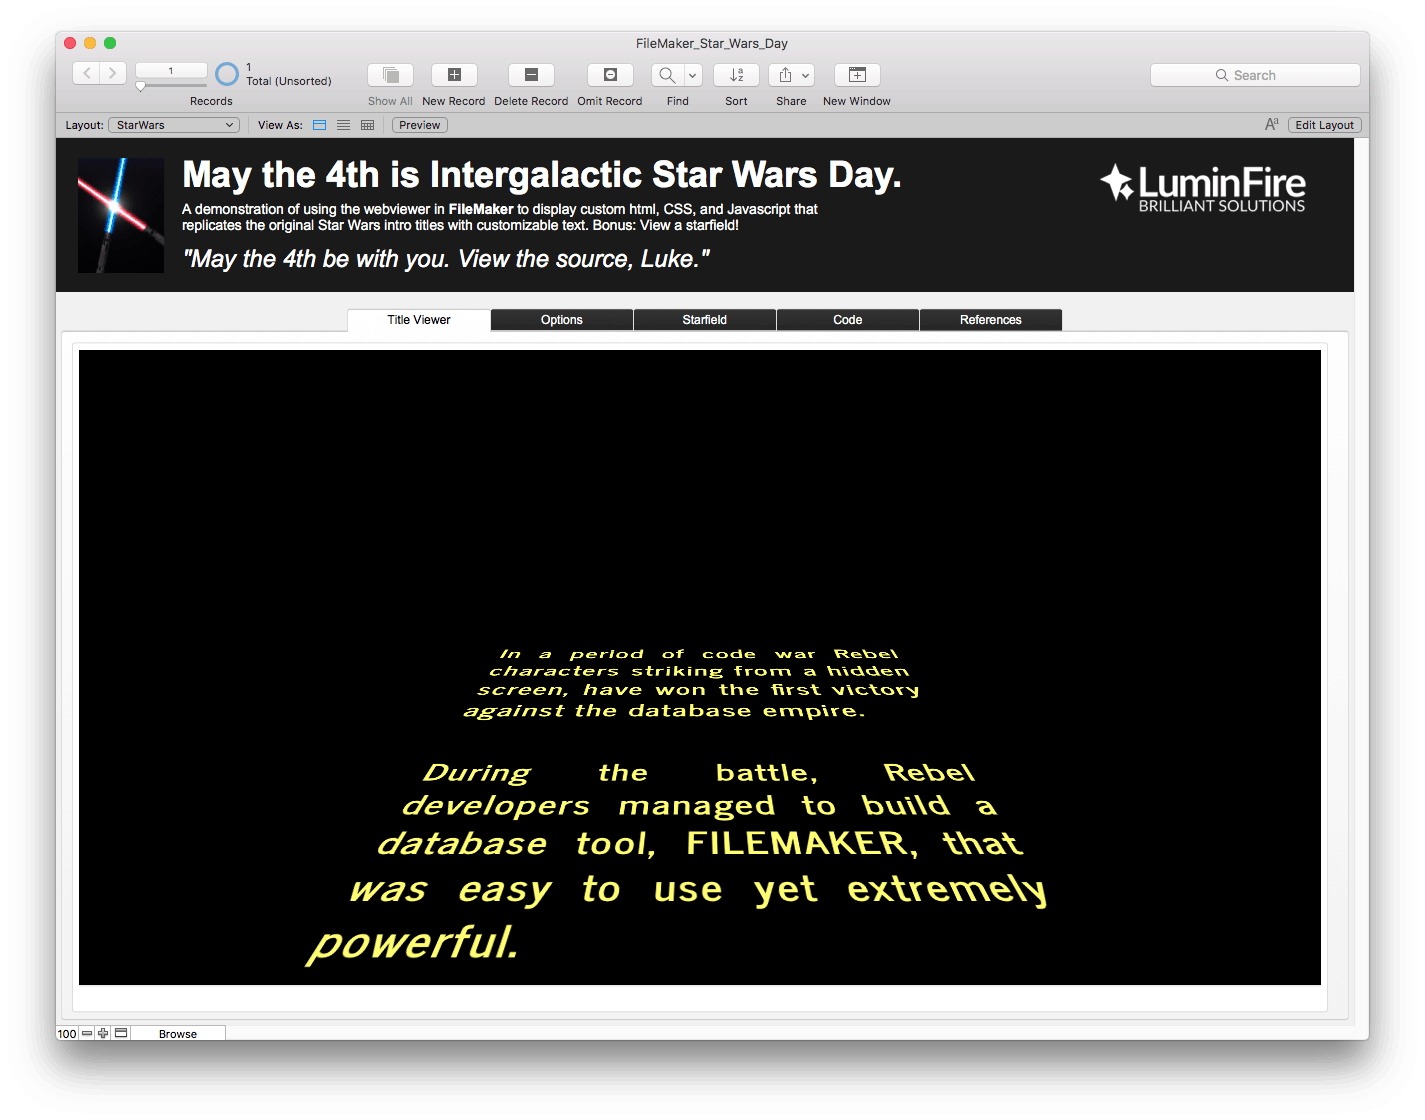Image resolution: width=1425 pixels, height=1120 pixels.
Task: Open the Share dropdown arrow
Action: click(805, 75)
